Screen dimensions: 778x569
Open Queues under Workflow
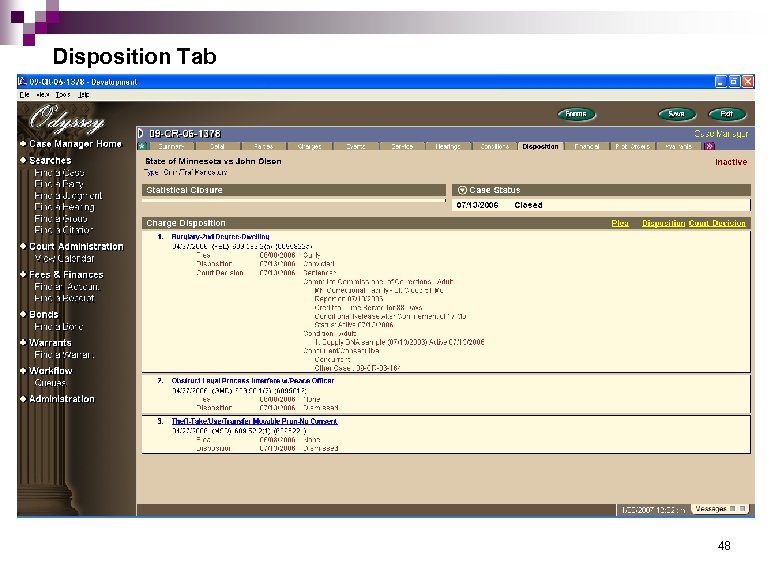click(x=50, y=382)
